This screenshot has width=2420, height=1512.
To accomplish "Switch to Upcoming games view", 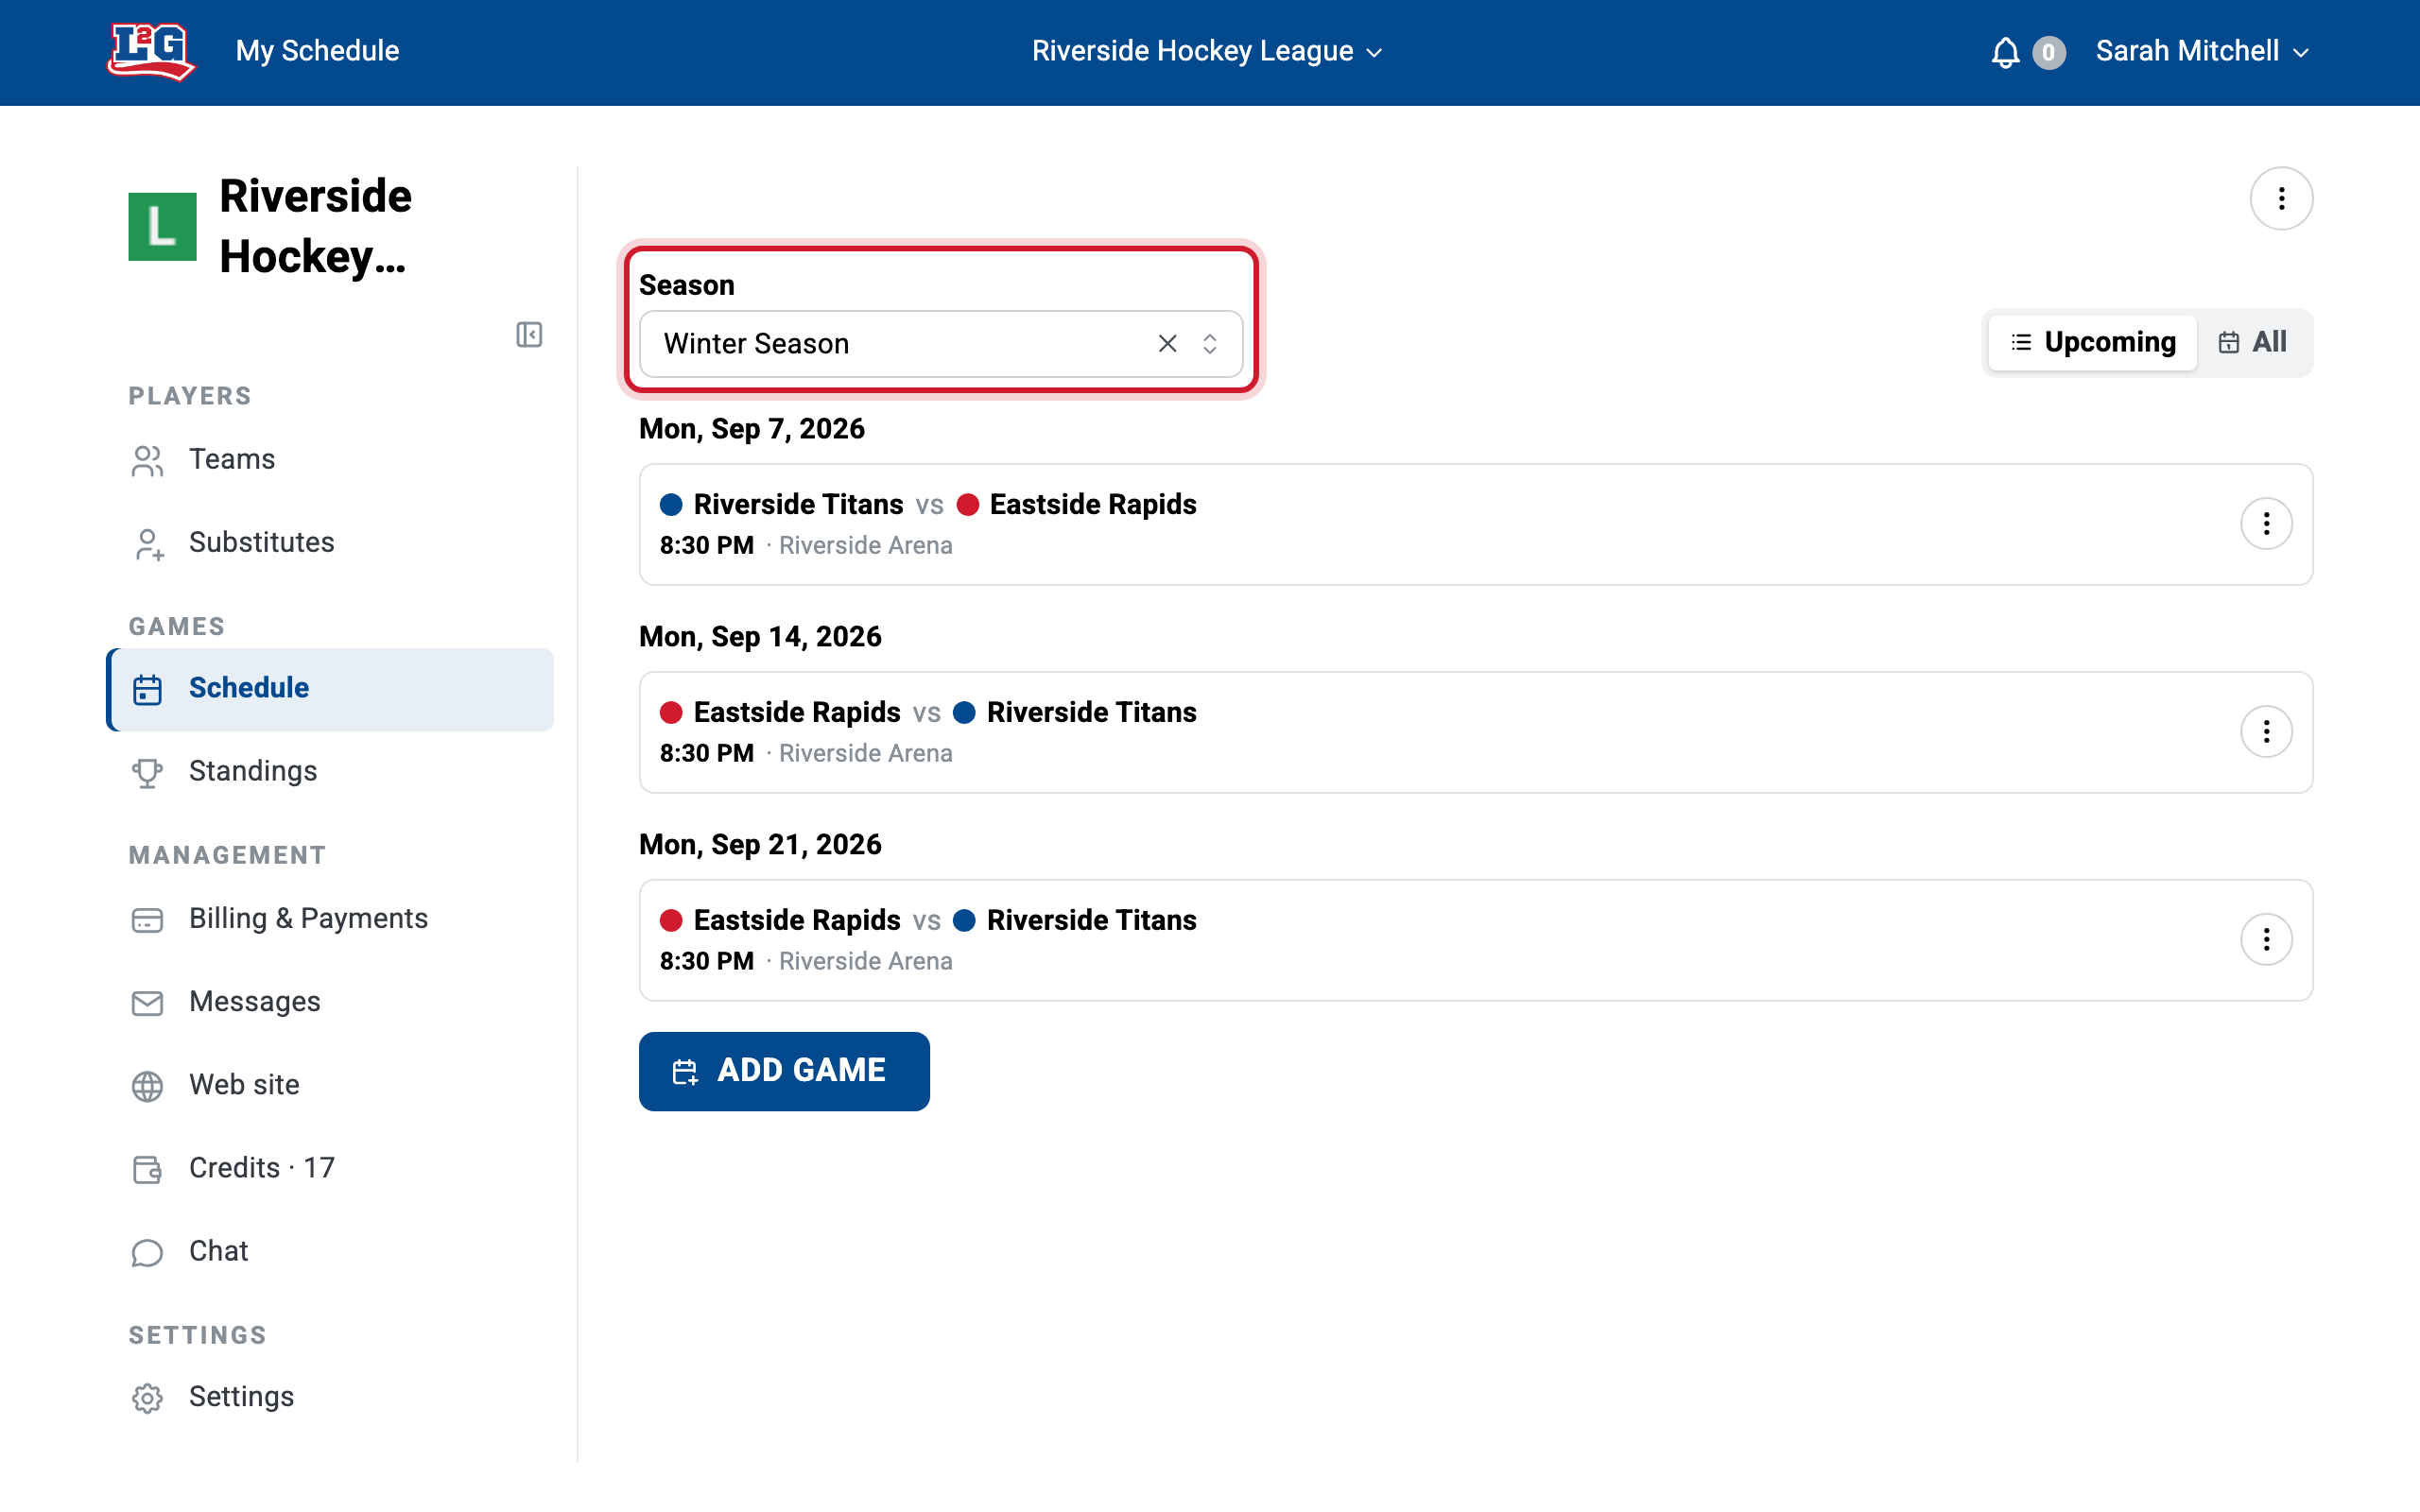I will click(2092, 343).
